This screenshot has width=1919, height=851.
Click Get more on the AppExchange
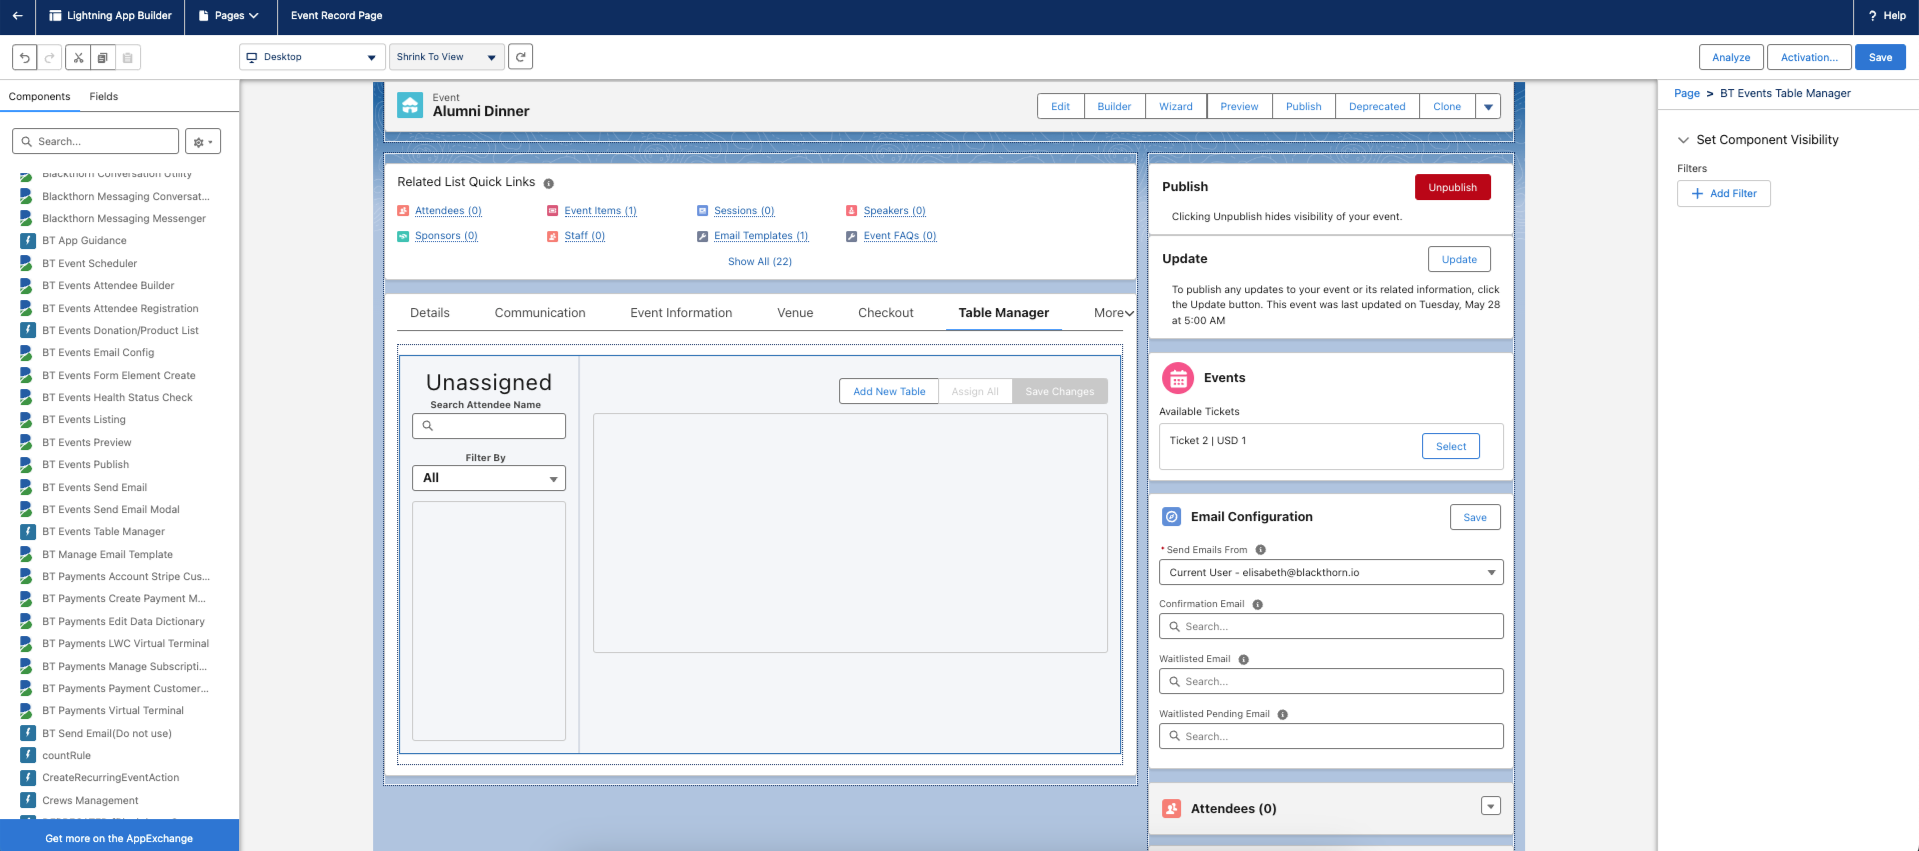pyautogui.click(x=119, y=838)
